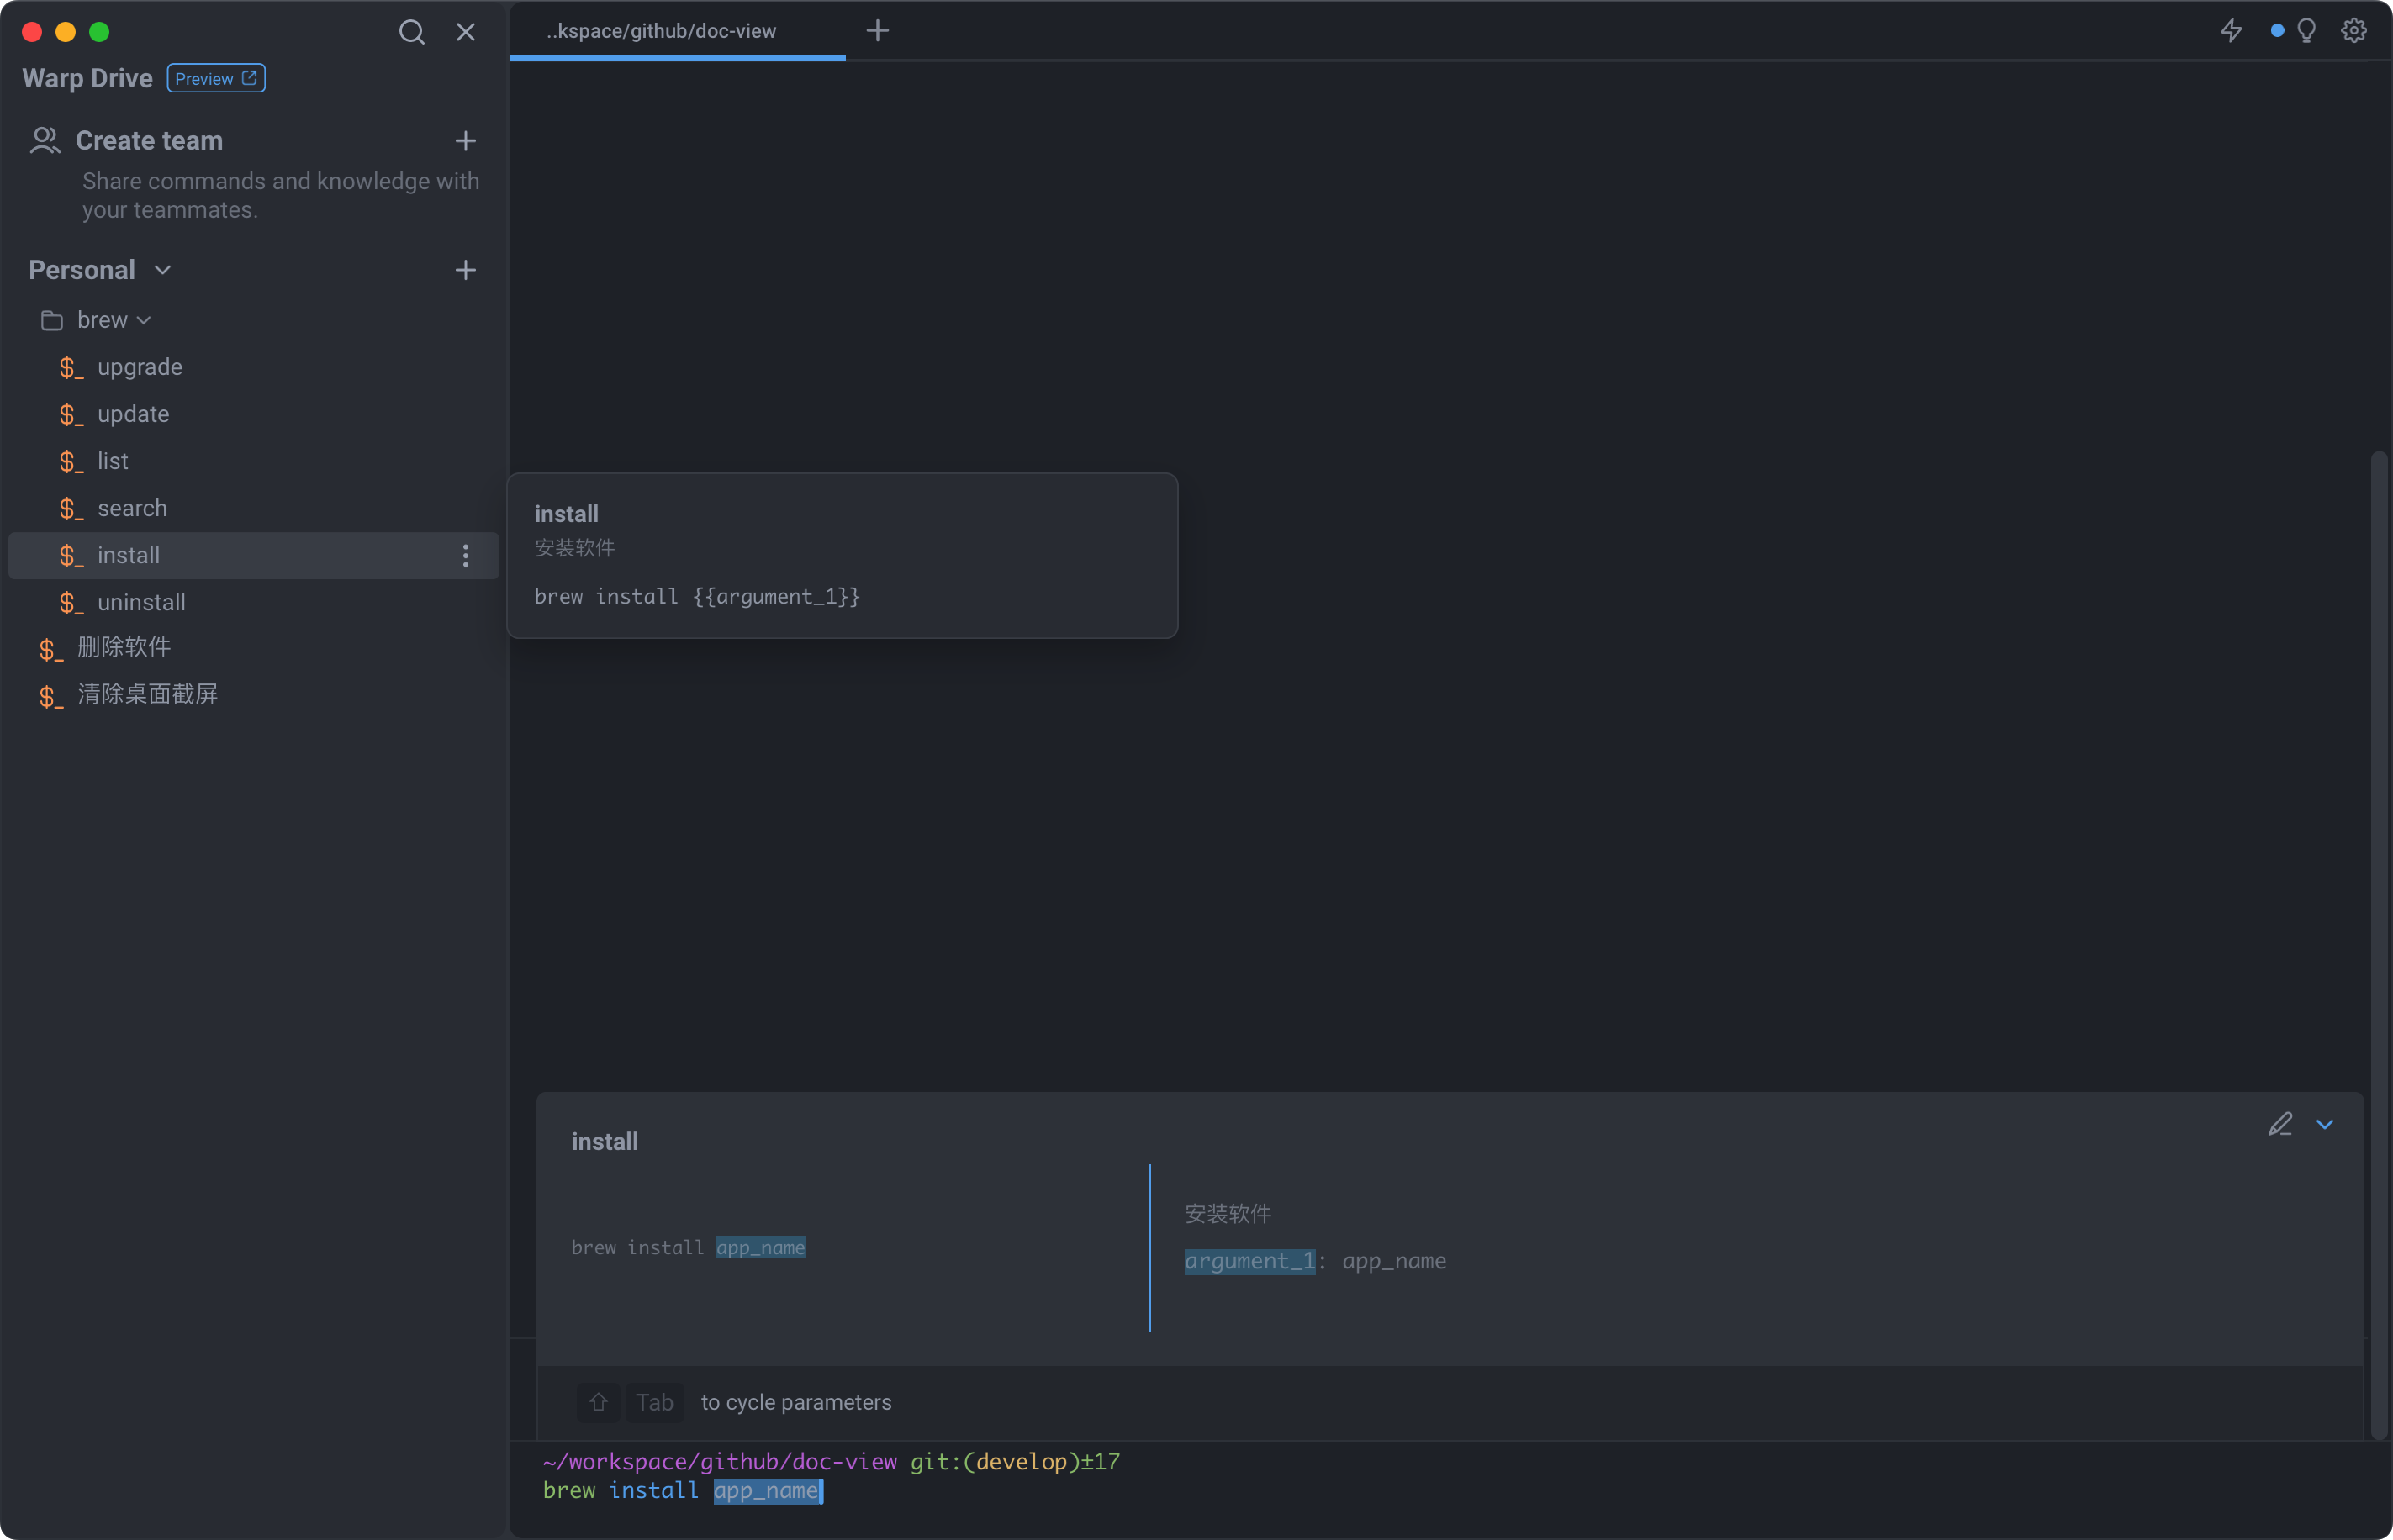
Task: Open the lightbulb resource center icon
Action: (2306, 31)
